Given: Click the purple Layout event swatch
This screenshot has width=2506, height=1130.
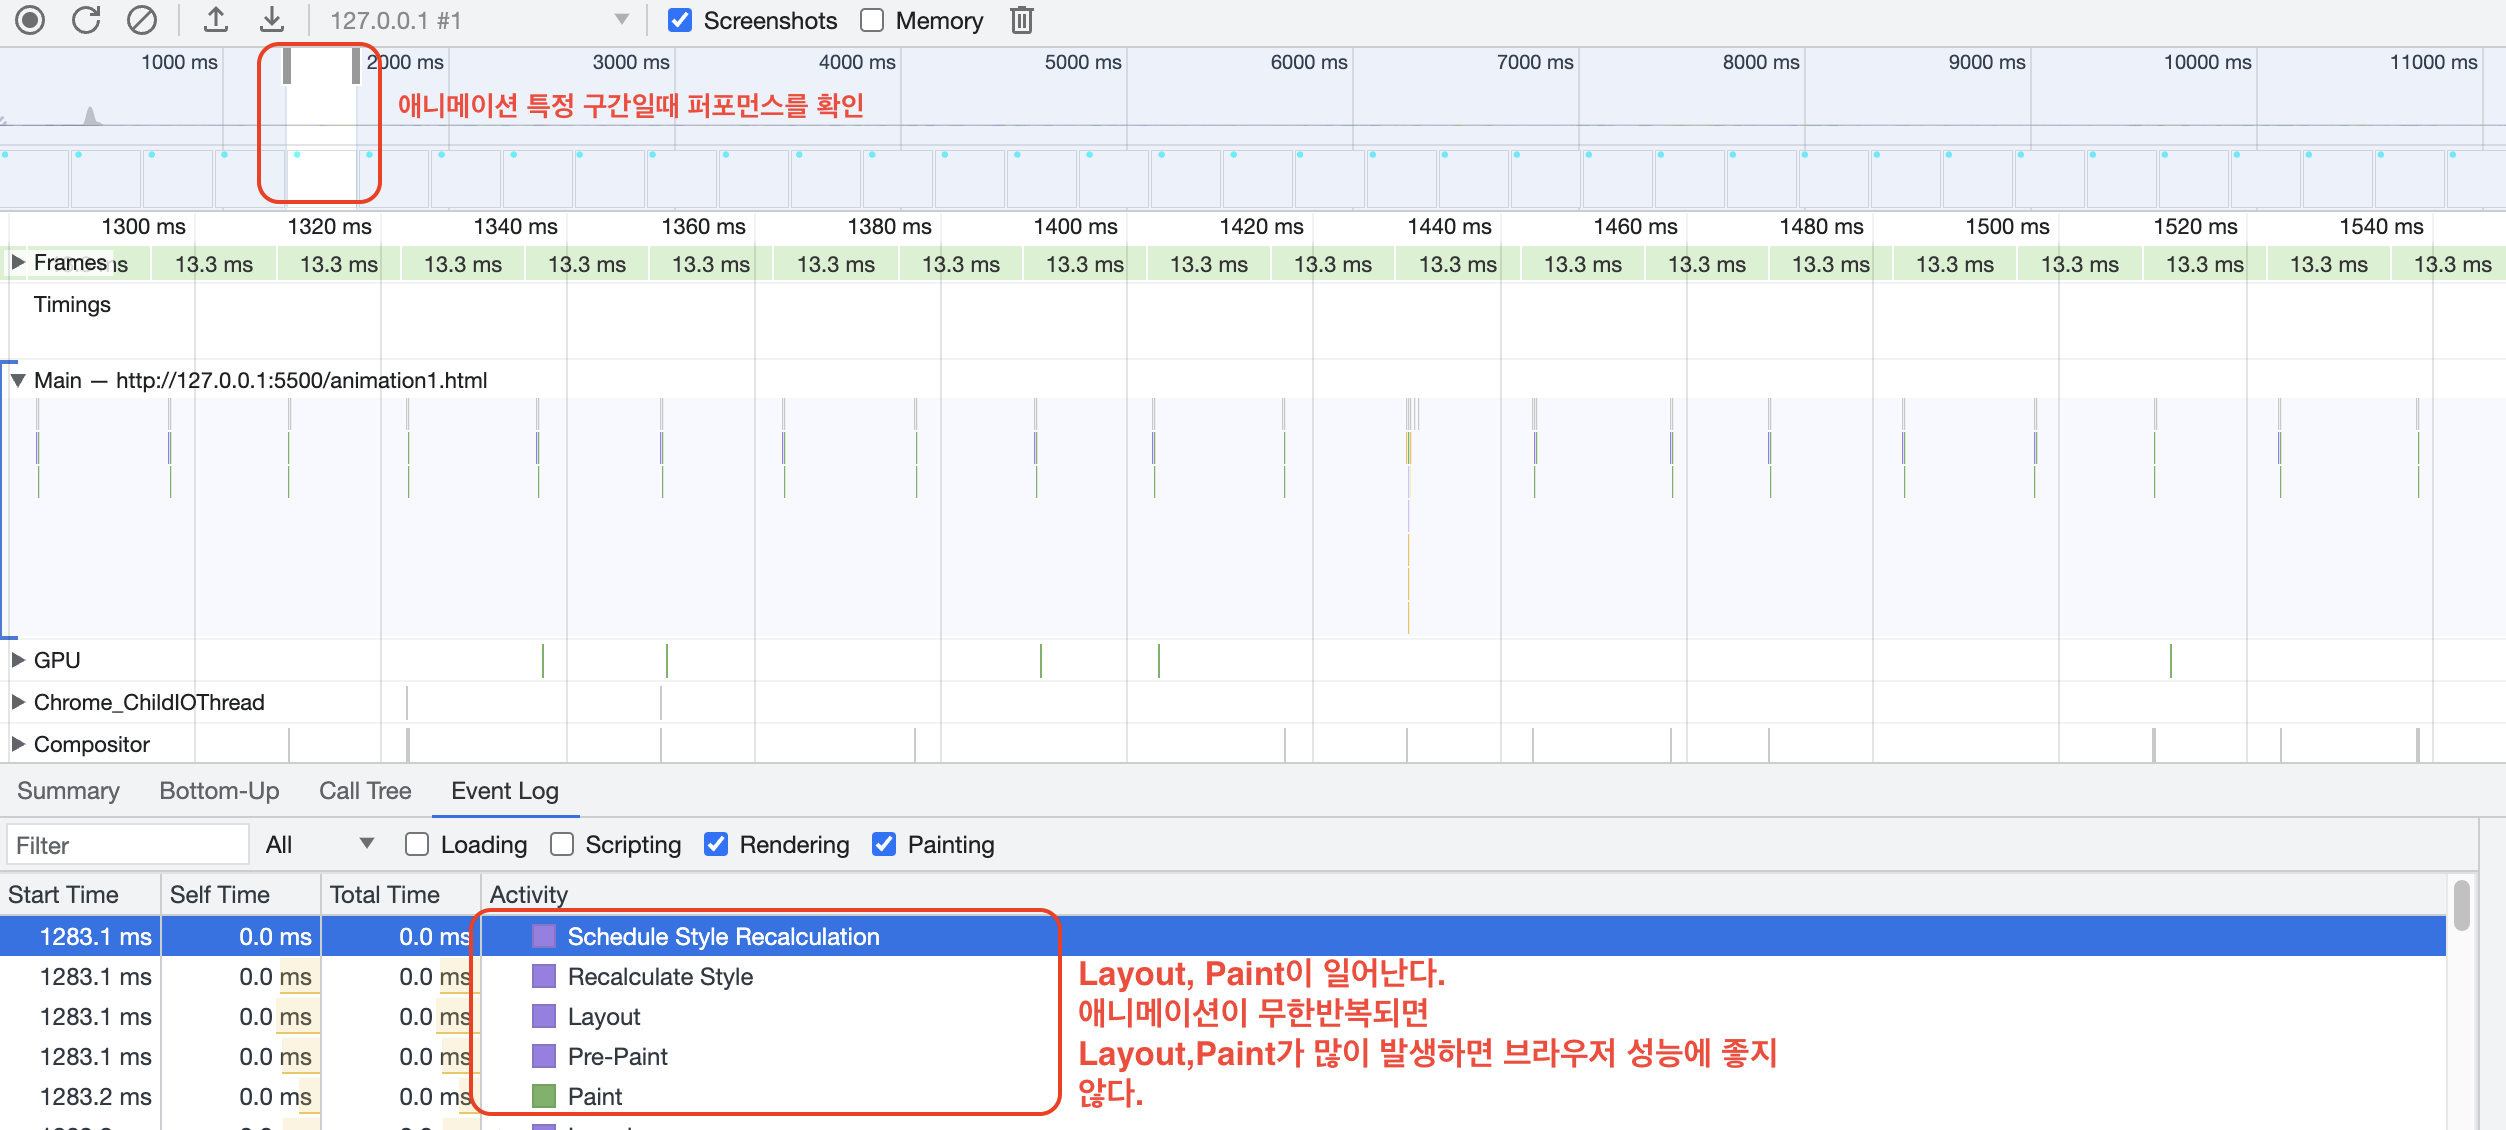Looking at the screenshot, I should pos(544,1016).
